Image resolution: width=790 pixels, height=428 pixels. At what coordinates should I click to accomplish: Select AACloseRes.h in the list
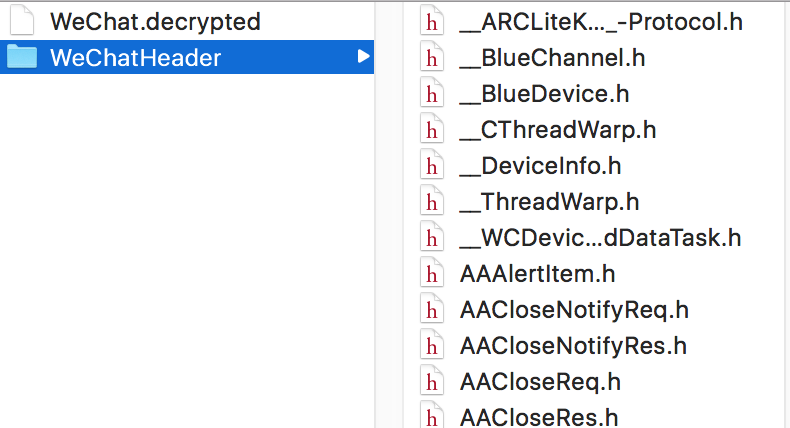[539, 417]
